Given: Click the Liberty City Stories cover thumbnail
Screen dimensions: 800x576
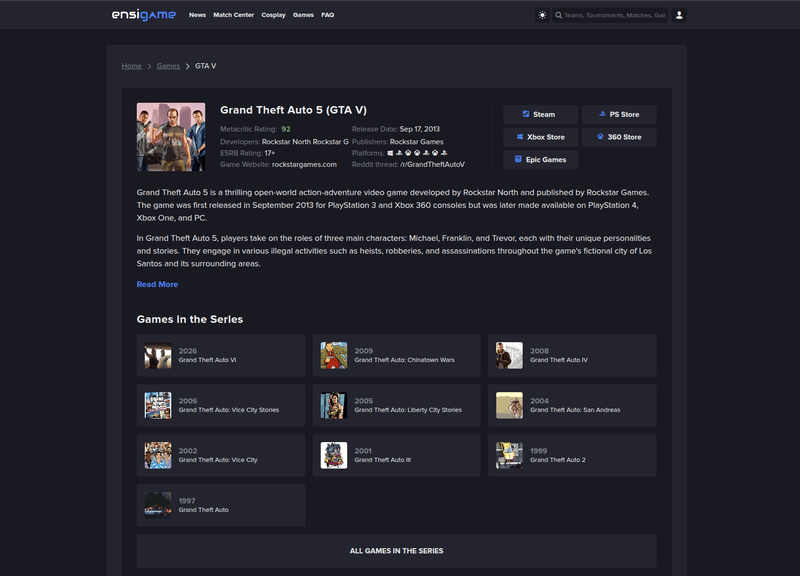Looking at the screenshot, I should tap(334, 405).
